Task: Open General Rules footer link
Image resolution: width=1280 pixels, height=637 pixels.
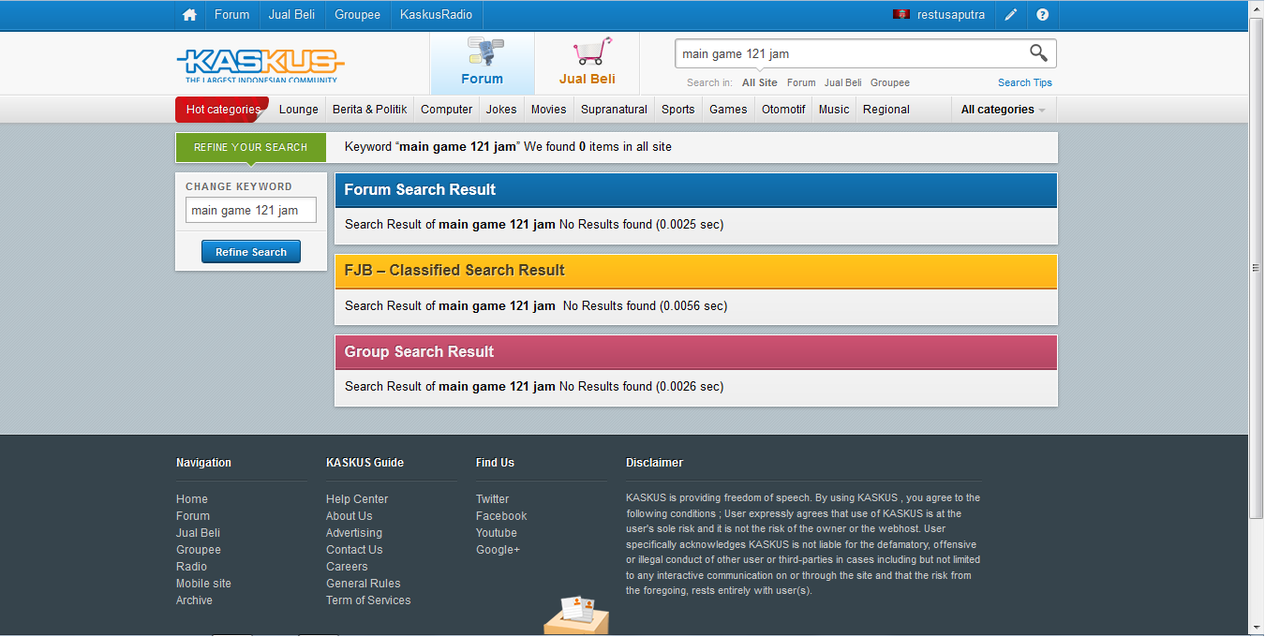Action: point(363,584)
